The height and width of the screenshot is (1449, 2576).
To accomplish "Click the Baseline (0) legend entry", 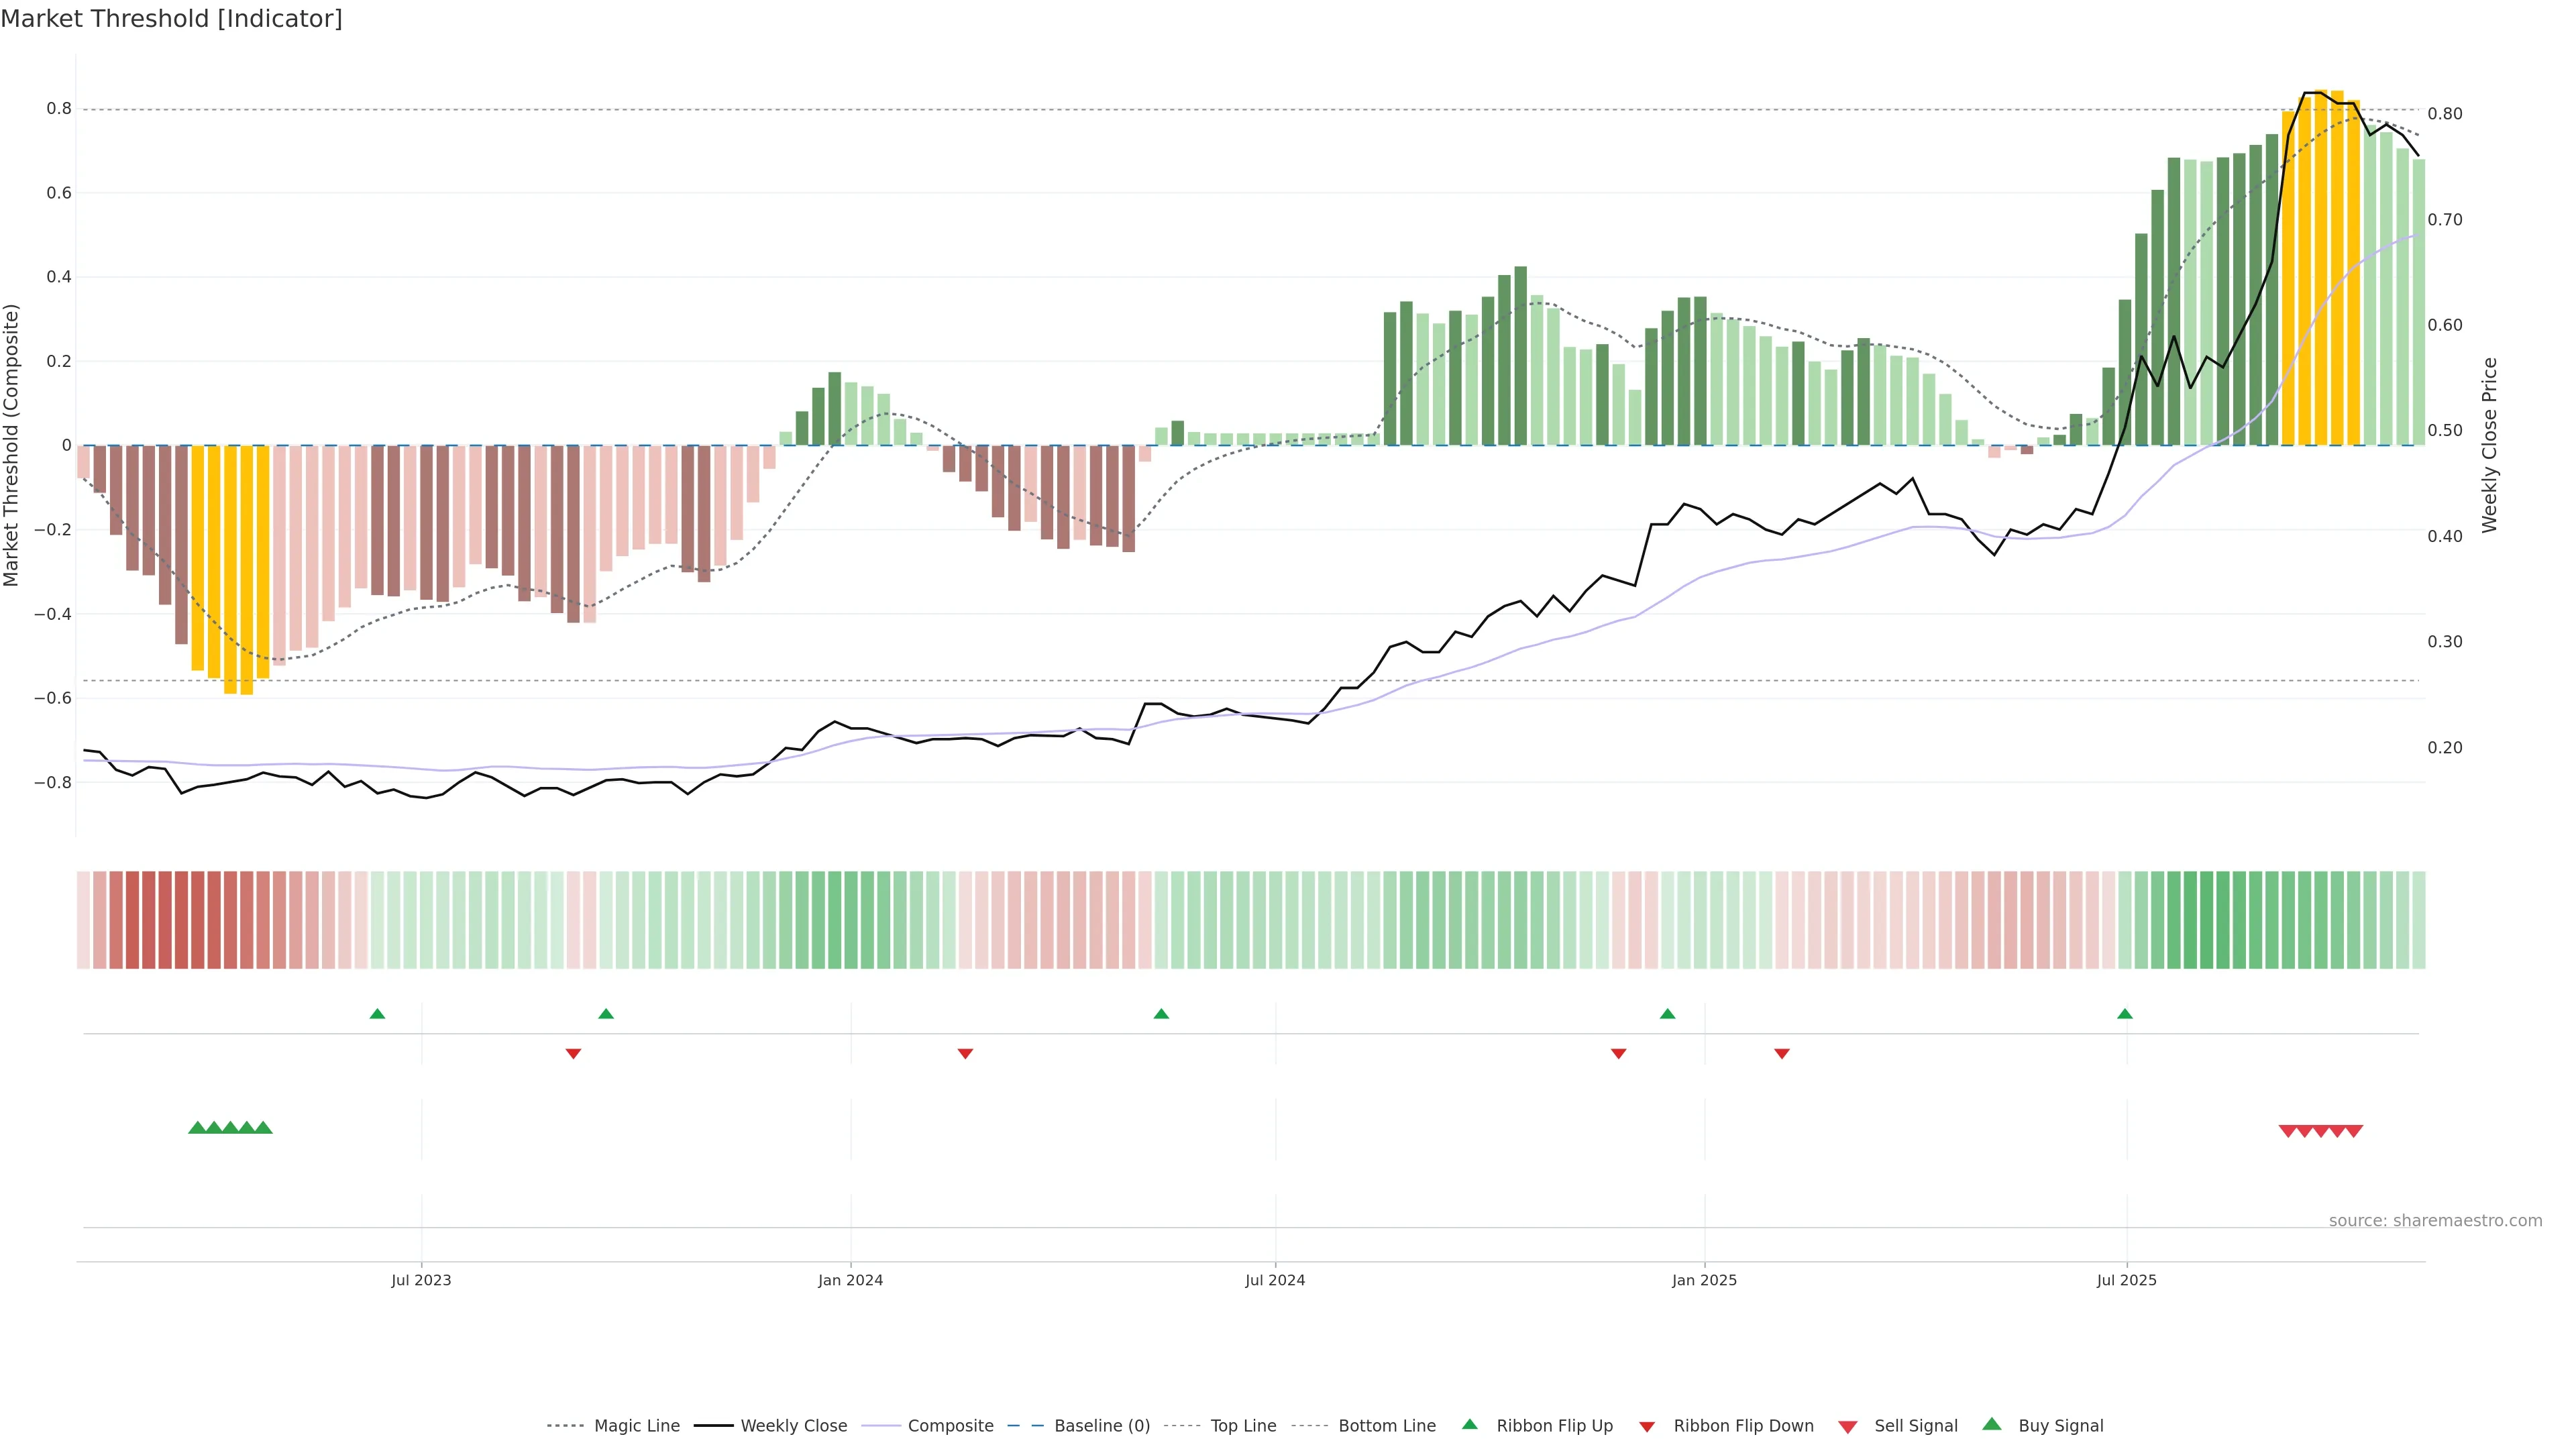I will [1101, 1426].
